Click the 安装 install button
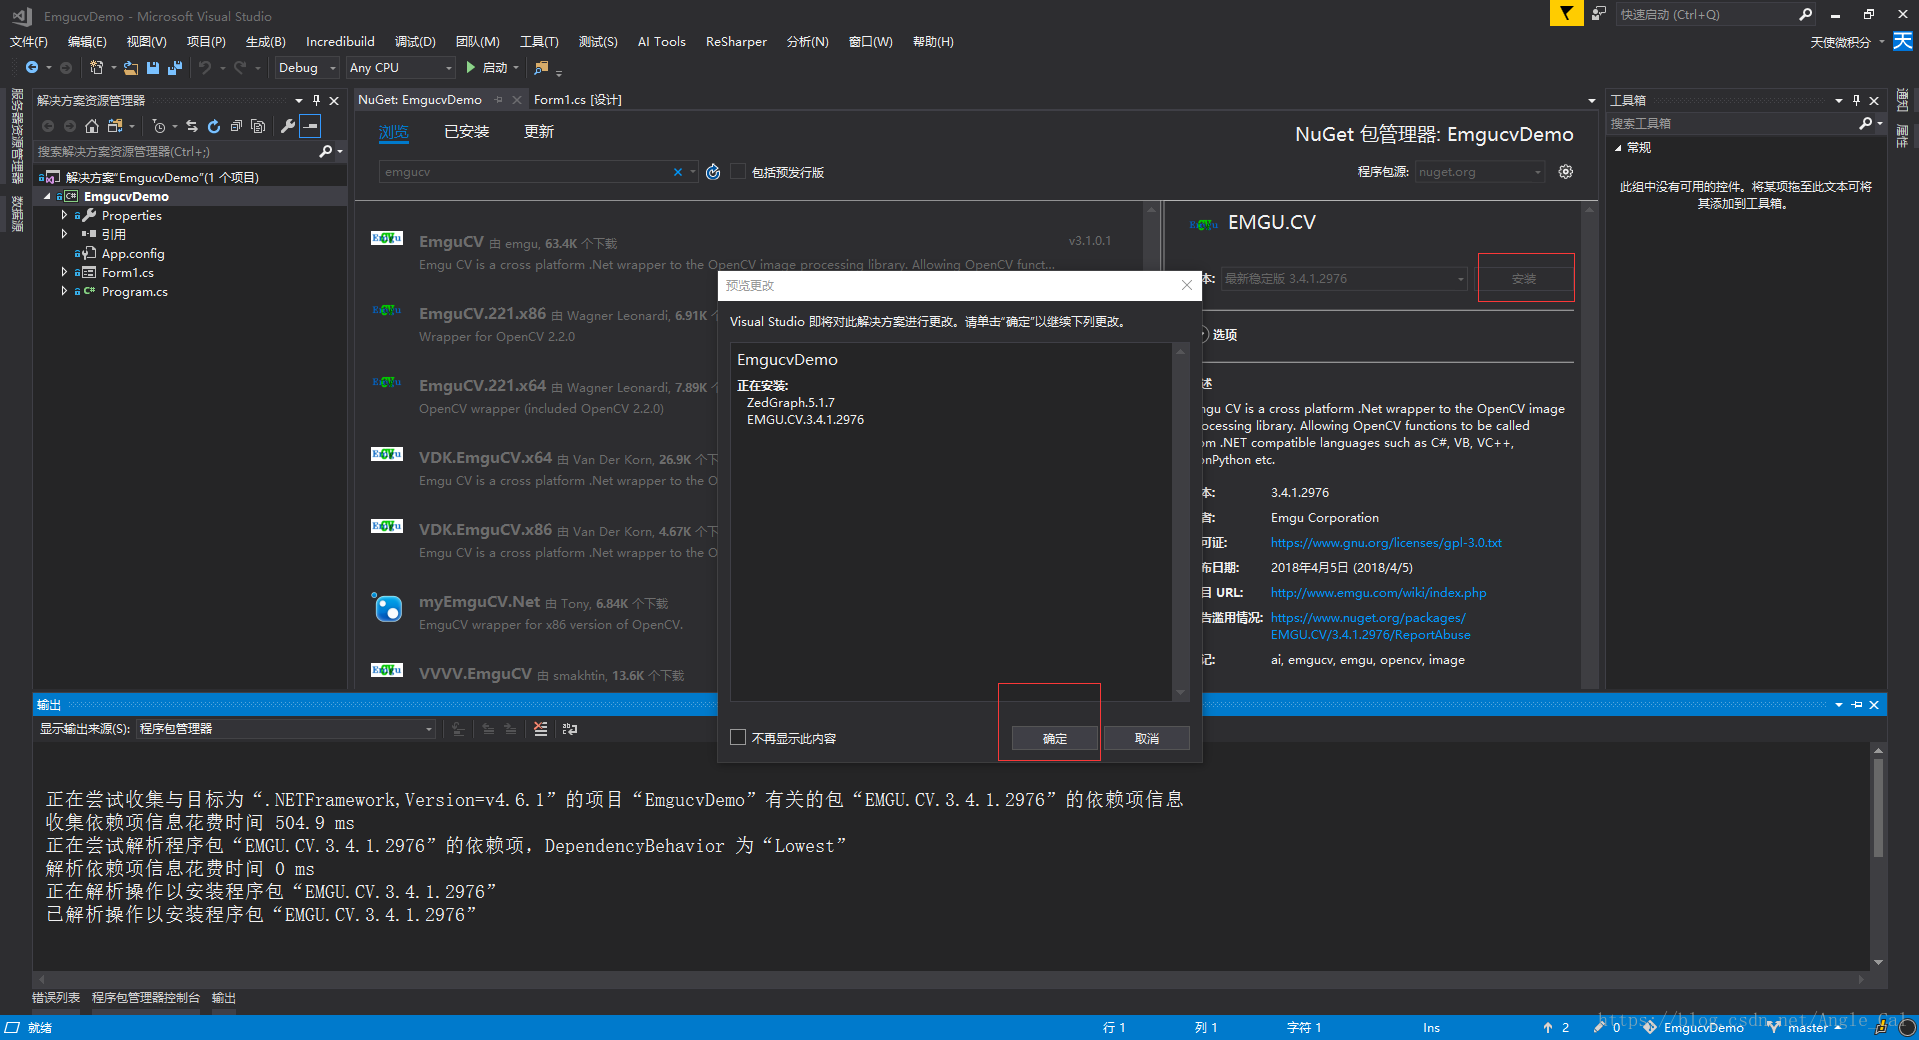The width and height of the screenshot is (1919, 1040). (1524, 279)
